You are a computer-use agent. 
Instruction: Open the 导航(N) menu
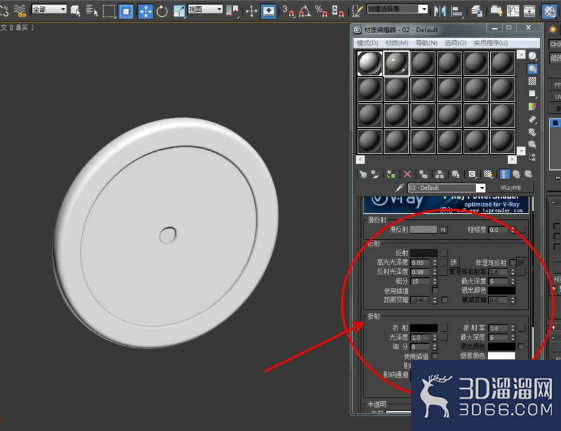[426, 43]
